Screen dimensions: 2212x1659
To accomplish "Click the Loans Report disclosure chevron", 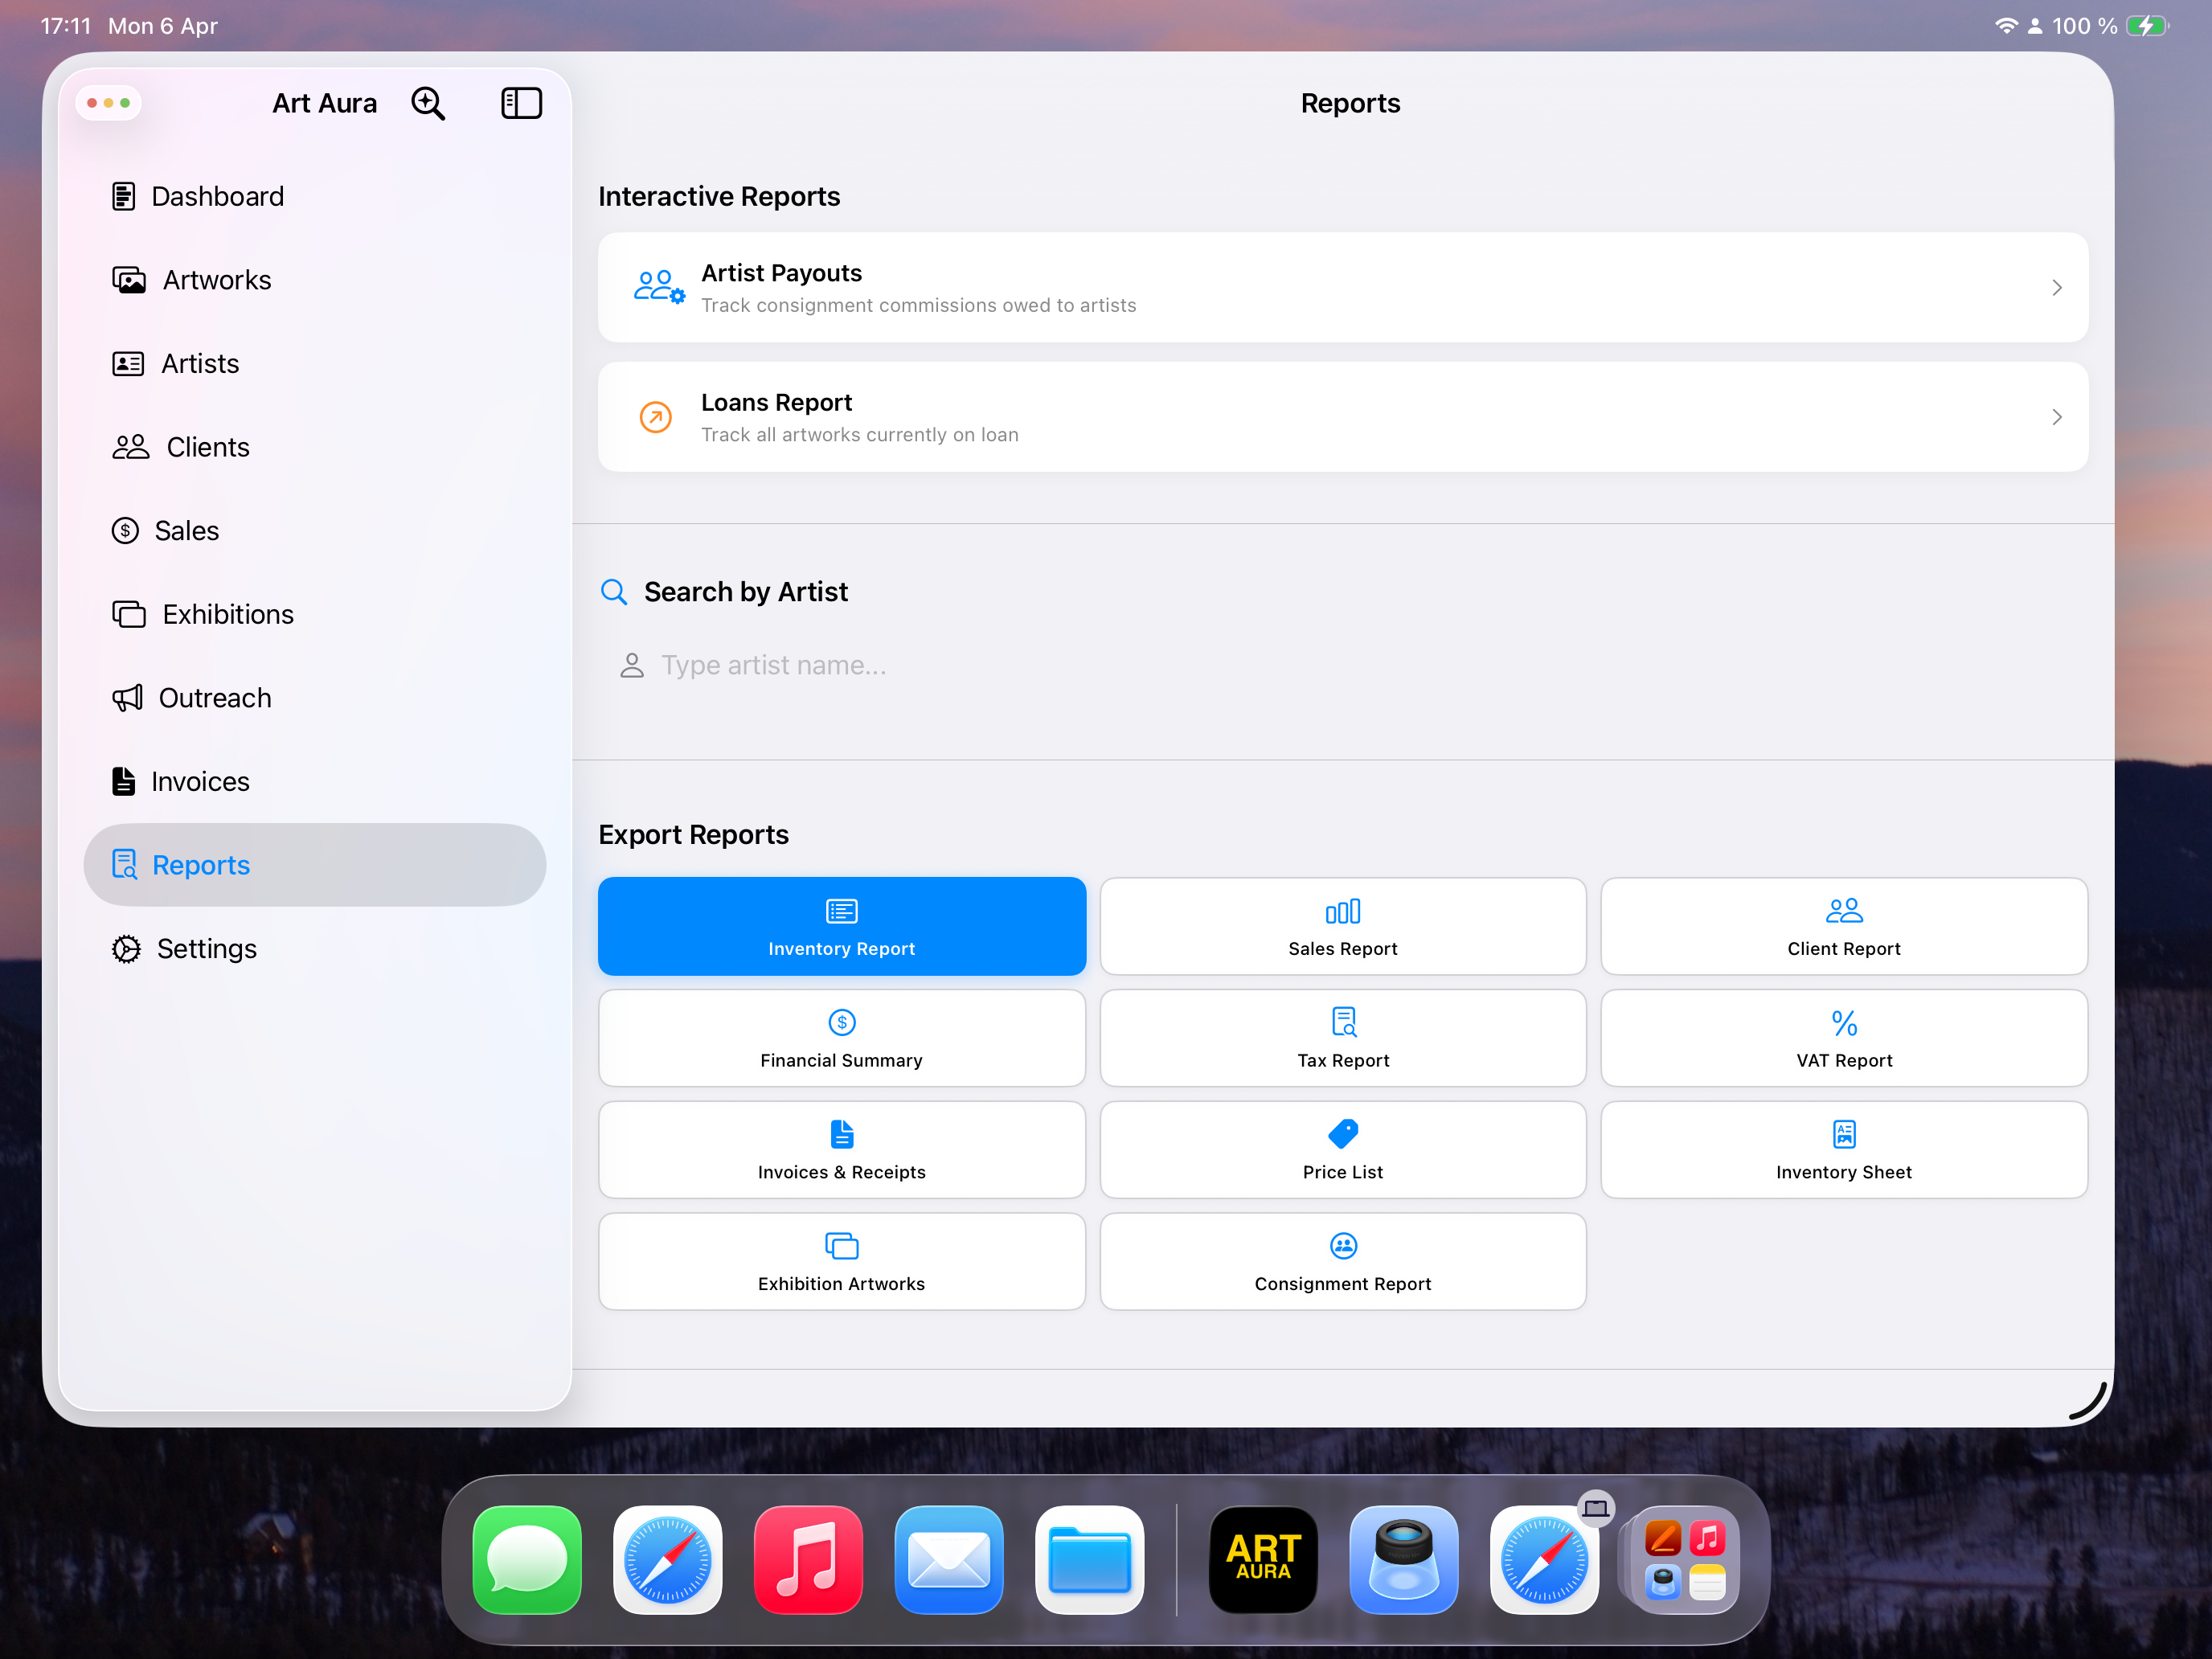I will click(x=2056, y=417).
